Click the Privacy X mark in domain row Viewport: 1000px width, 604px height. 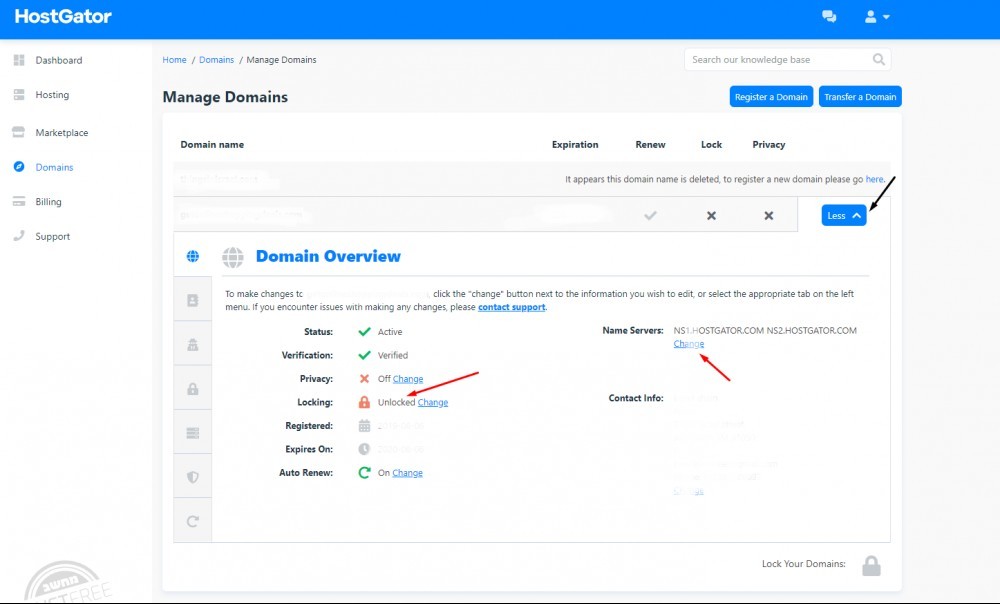pos(768,216)
